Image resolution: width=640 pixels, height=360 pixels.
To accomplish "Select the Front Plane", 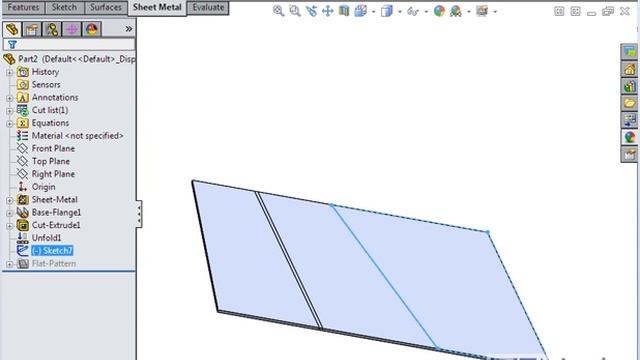I will (53, 149).
